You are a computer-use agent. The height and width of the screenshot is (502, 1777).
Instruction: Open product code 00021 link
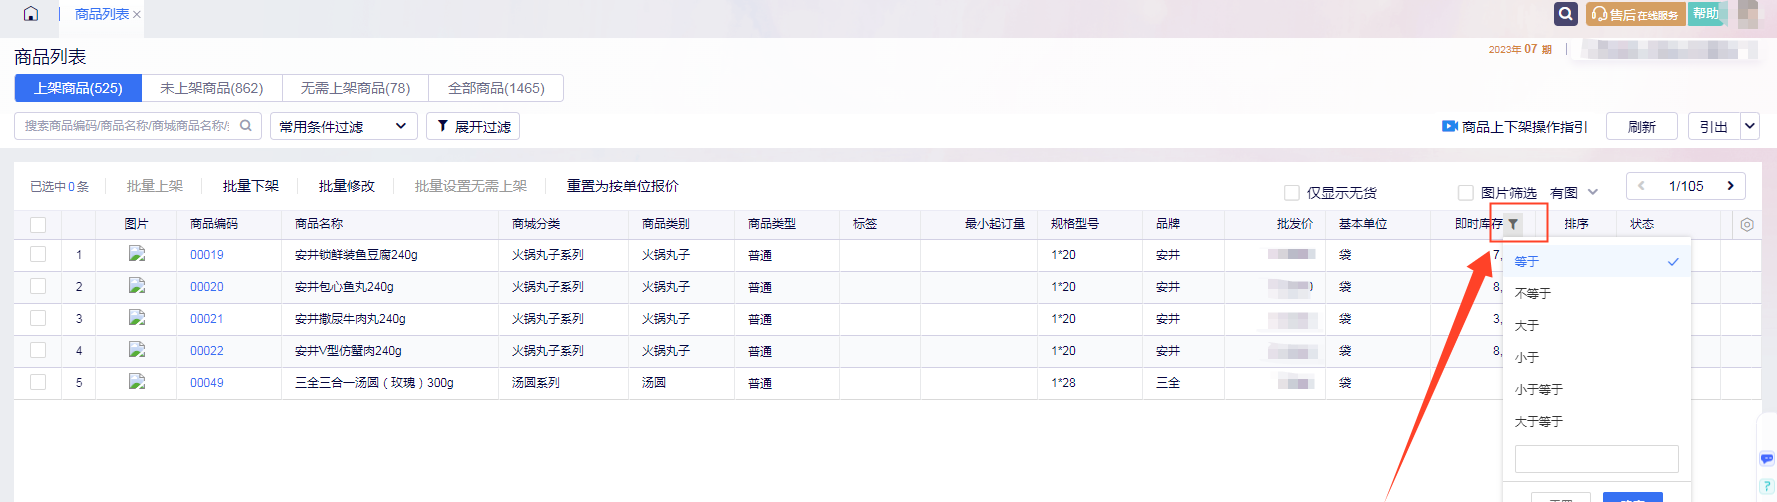click(207, 319)
